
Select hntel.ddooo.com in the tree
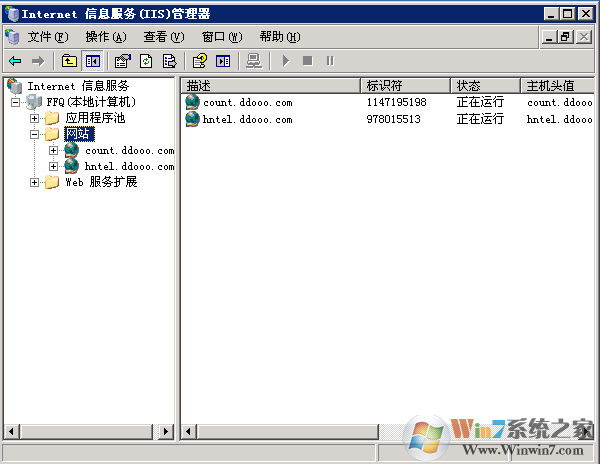(x=129, y=166)
